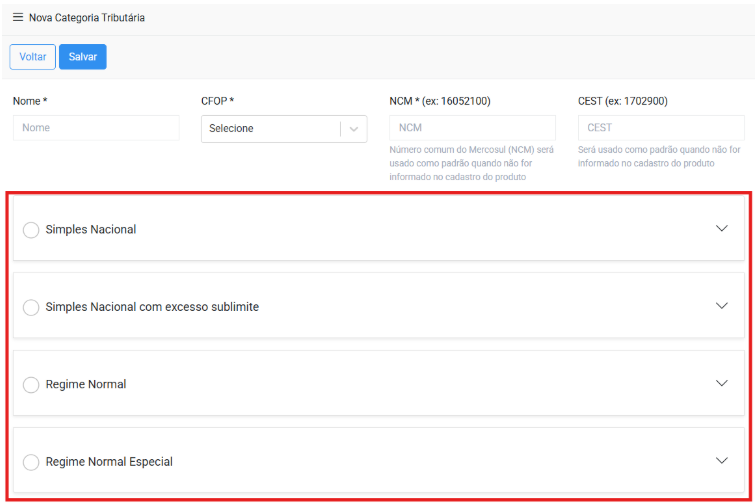
Task: Save the form with Salvar
Action: (x=83, y=57)
